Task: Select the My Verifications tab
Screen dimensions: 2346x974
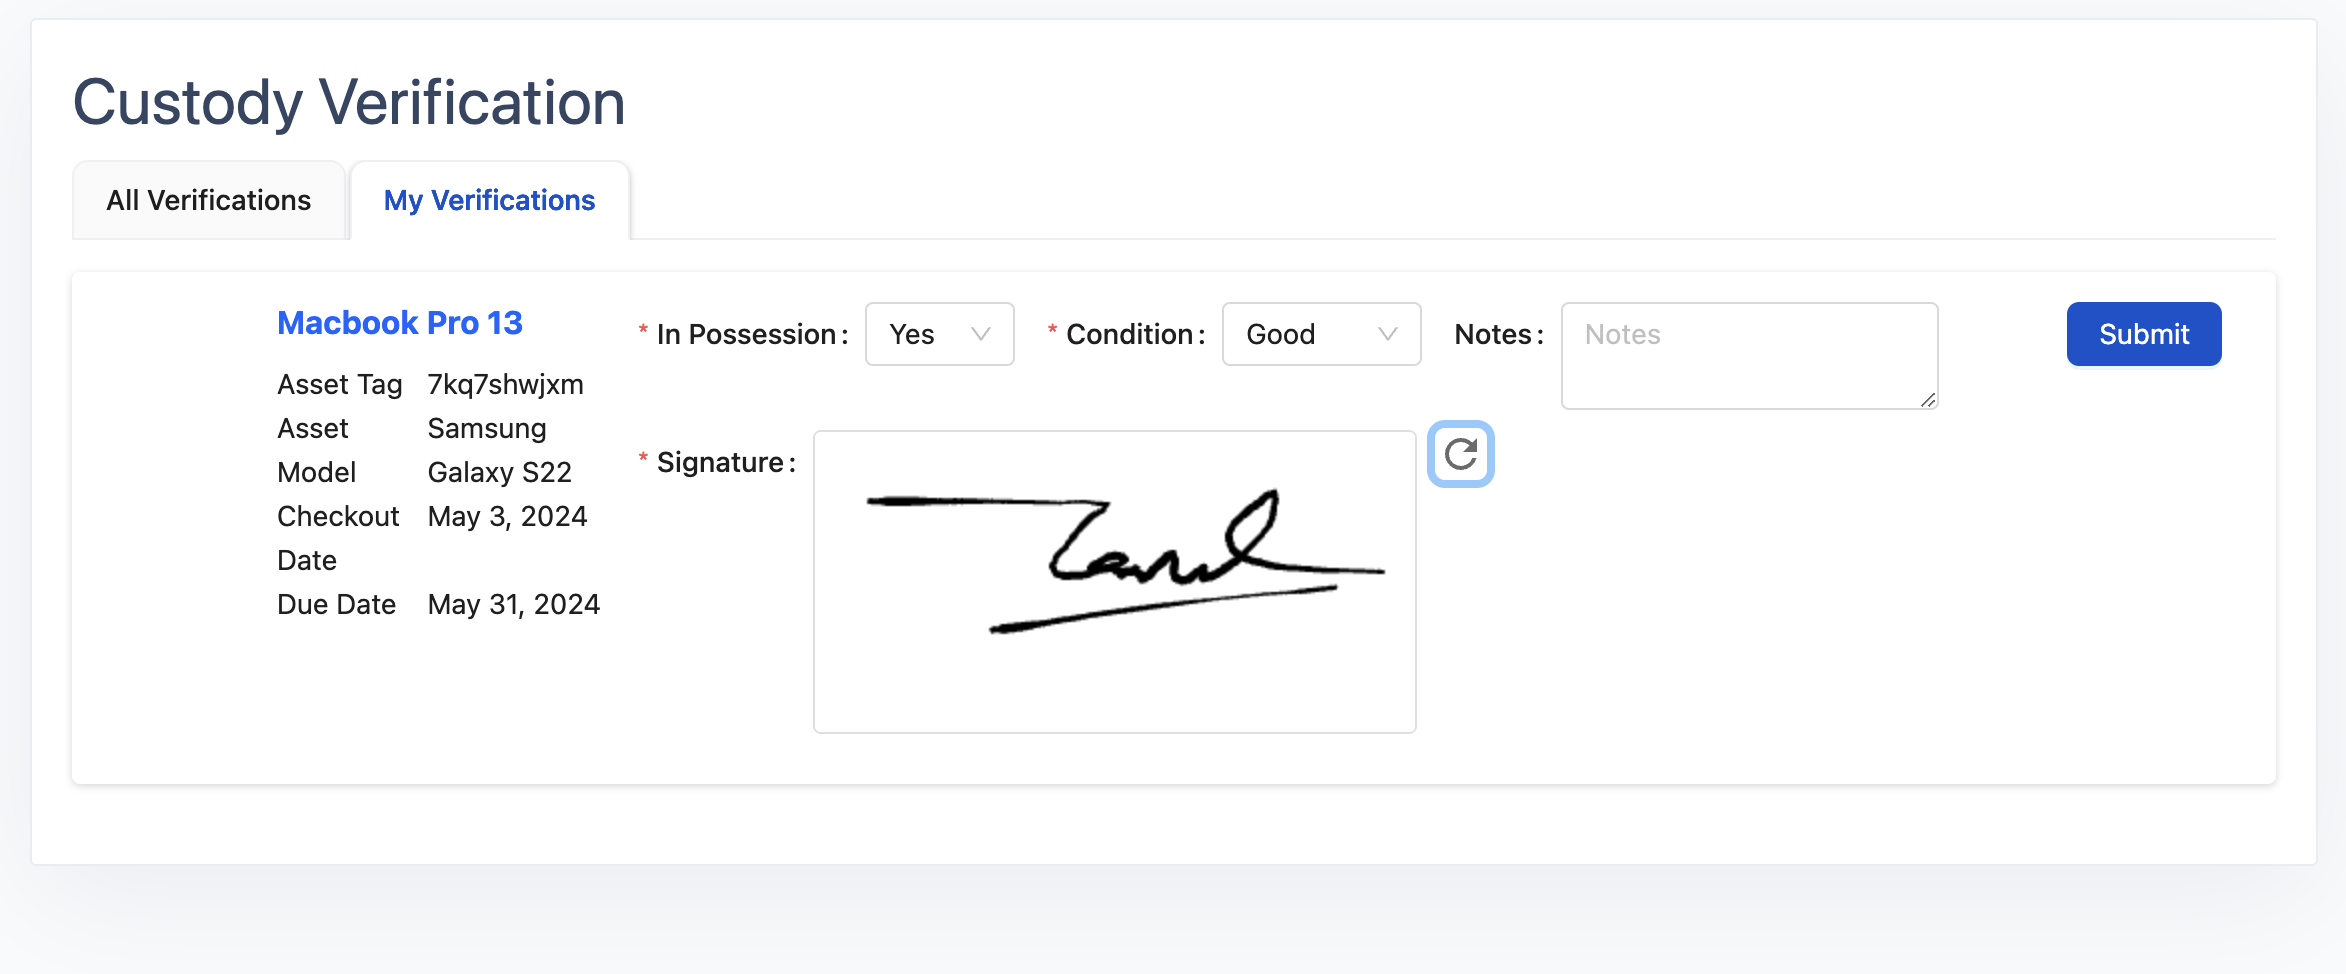Action: 489,200
